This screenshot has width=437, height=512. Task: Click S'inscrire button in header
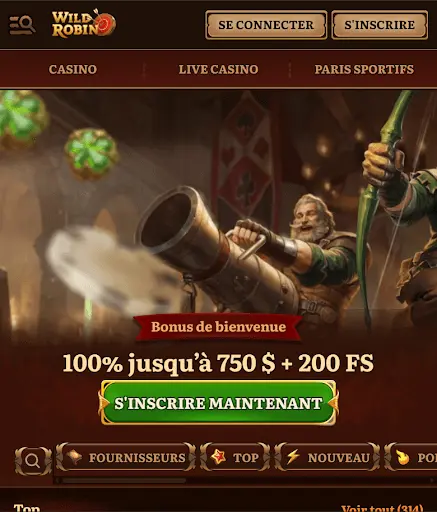point(380,25)
